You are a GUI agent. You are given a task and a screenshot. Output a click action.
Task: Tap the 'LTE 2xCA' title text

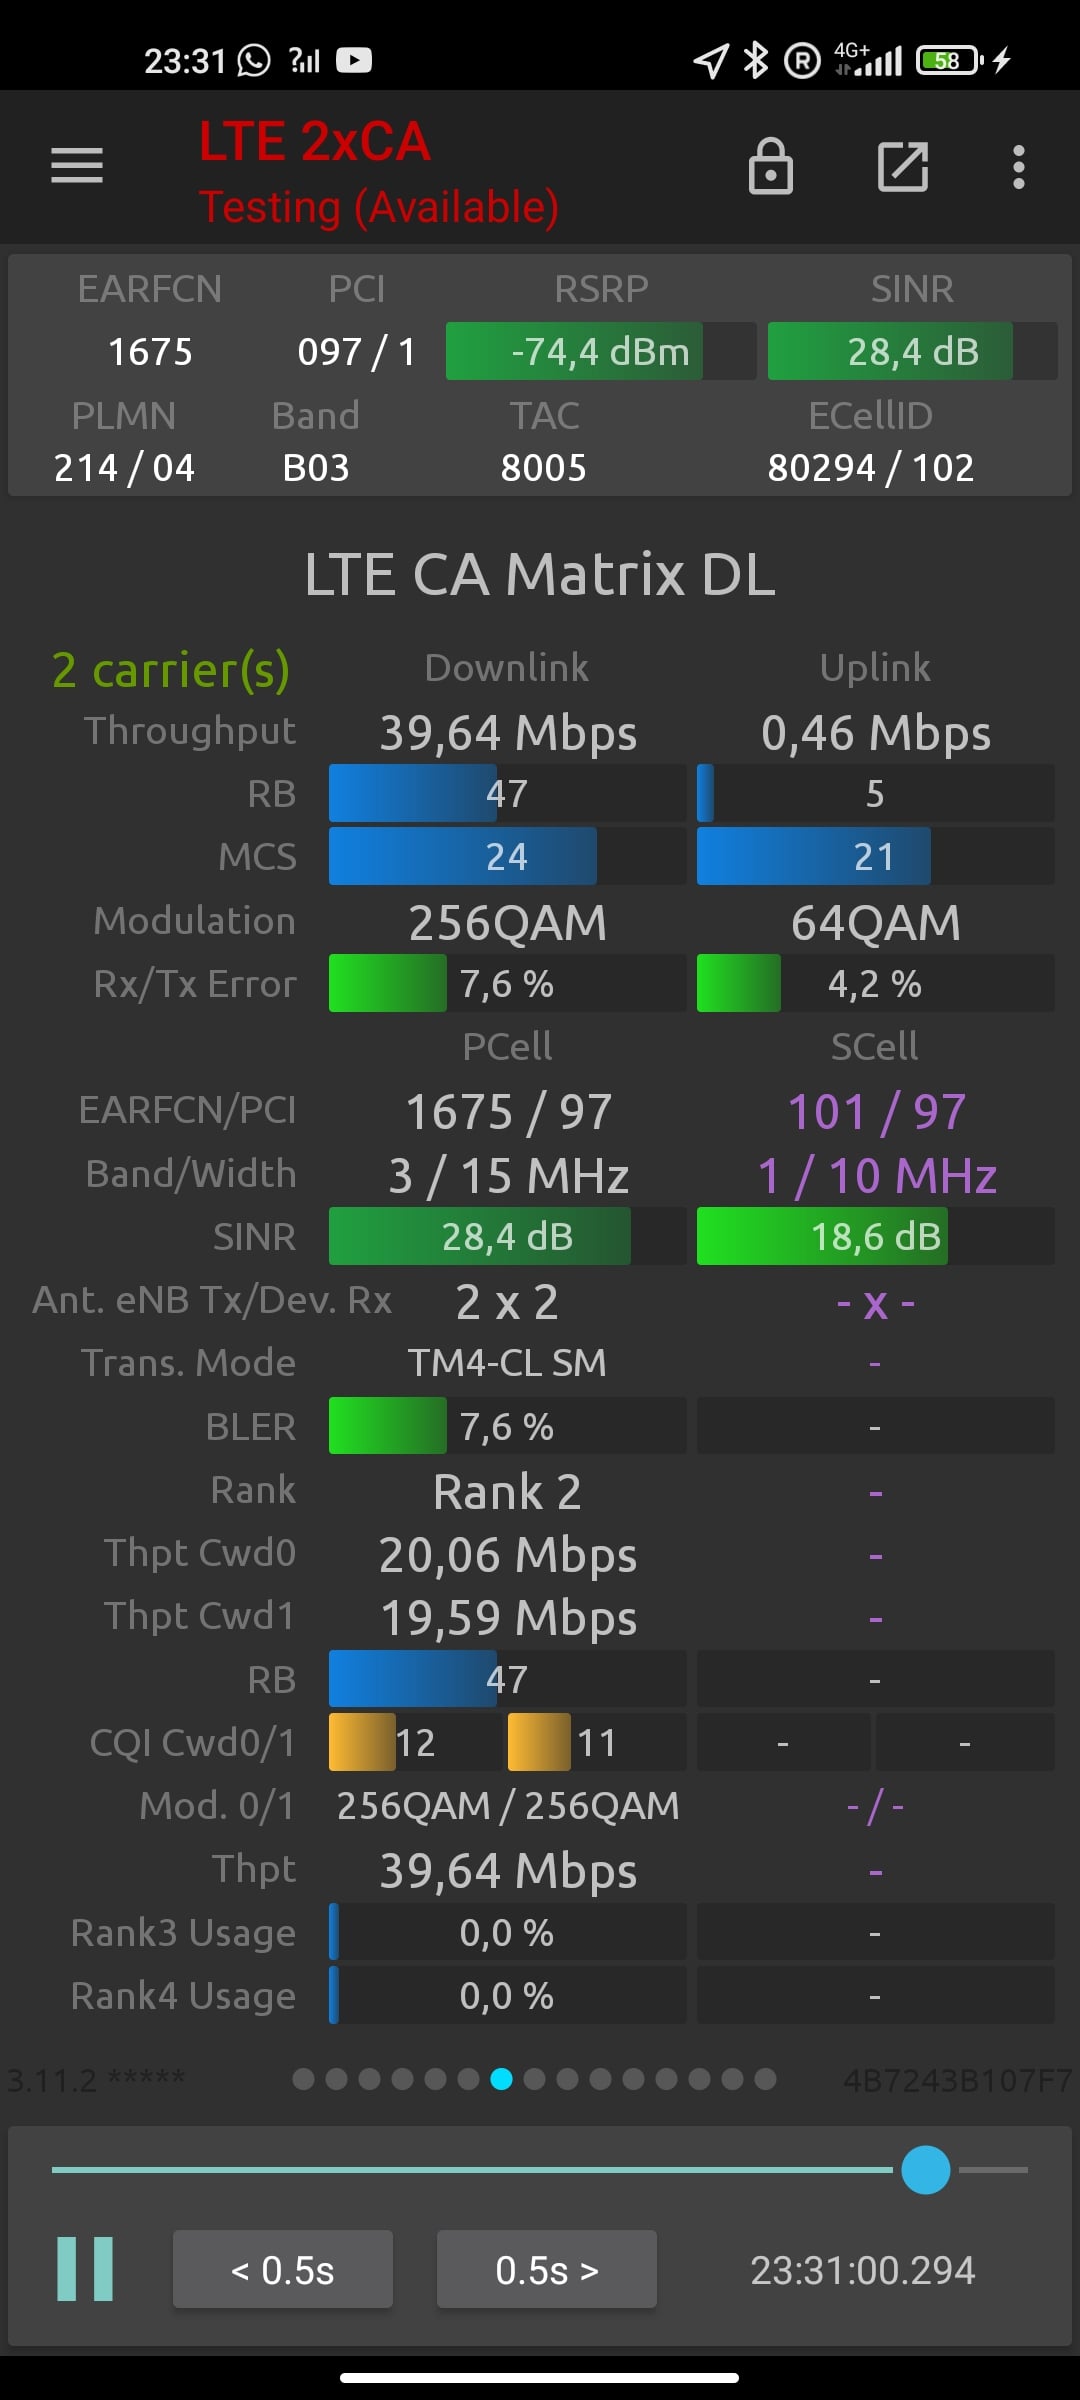tap(315, 142)
